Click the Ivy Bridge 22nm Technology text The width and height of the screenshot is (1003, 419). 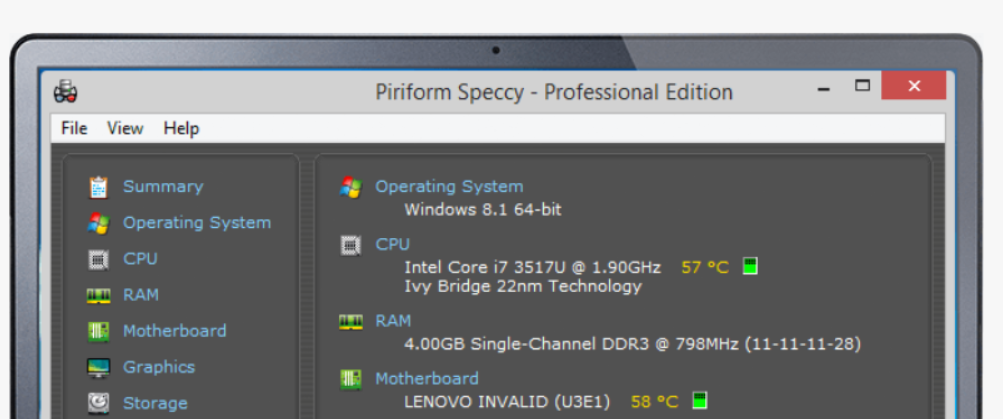pyautogui.click(x=523, y=286)
